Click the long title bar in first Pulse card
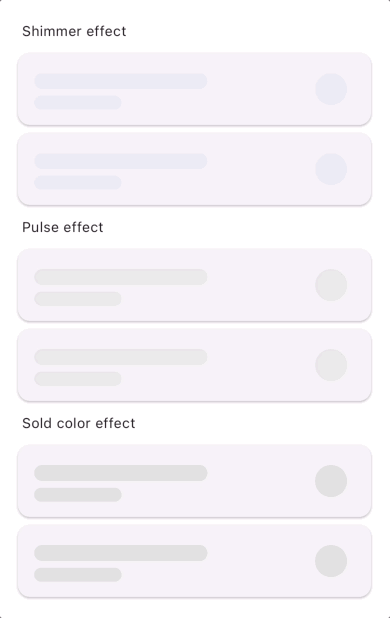The width and height of the screenshot is (390, 618). pyautogui.click(x=121, y=277)
